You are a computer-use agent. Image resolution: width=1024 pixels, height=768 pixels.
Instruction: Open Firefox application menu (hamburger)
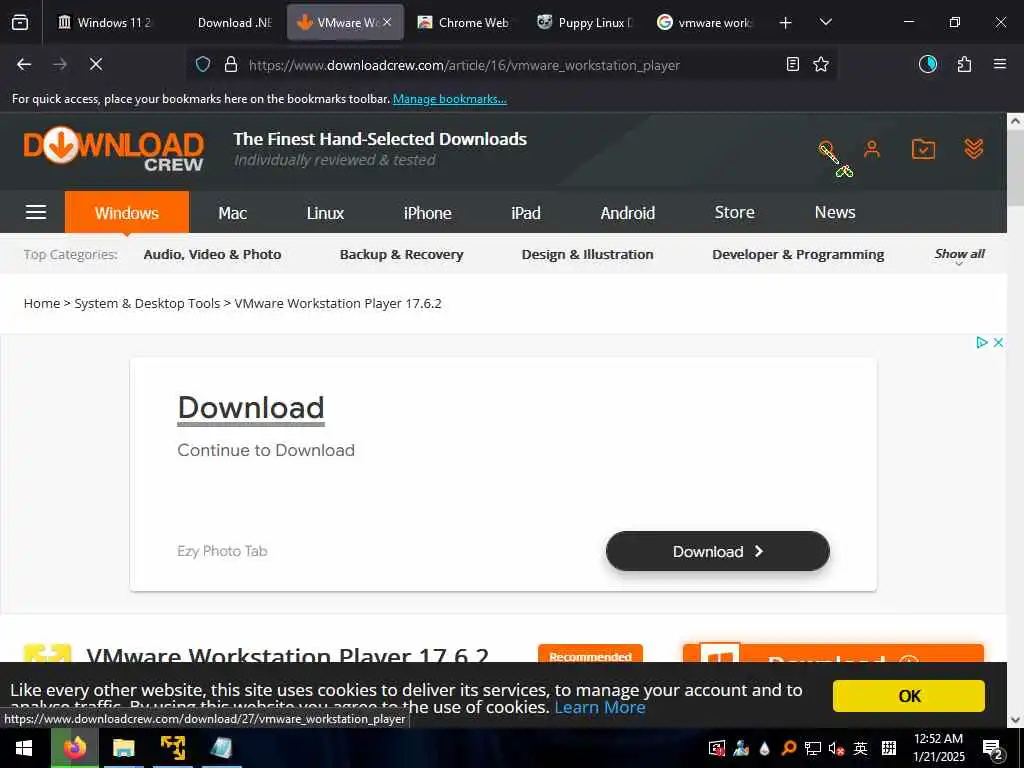[999, 64]
